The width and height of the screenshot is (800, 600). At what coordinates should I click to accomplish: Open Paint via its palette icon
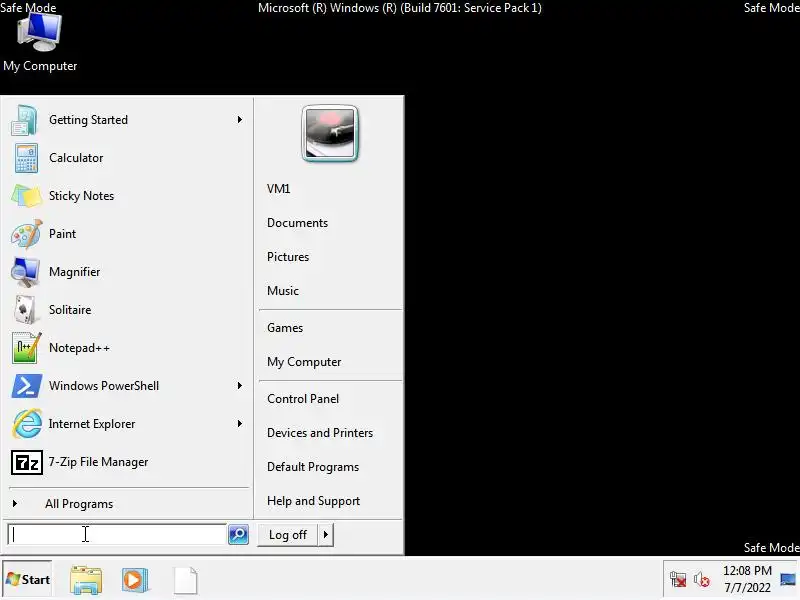click(26, 234)
